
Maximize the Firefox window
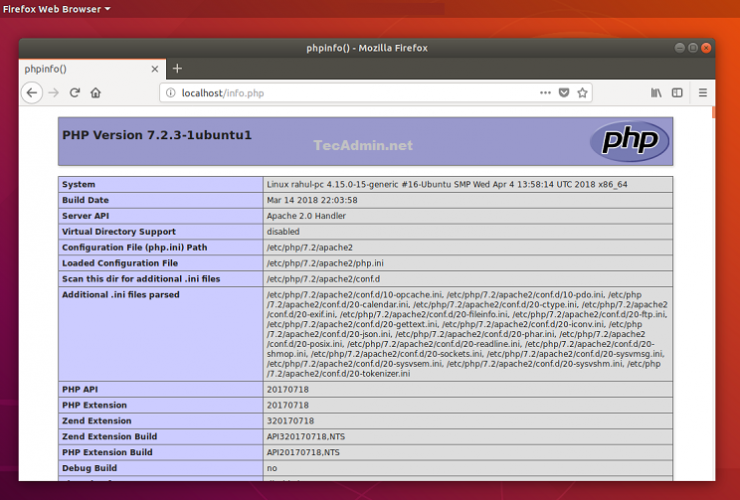pyautogui.click(x=690, y=47)
